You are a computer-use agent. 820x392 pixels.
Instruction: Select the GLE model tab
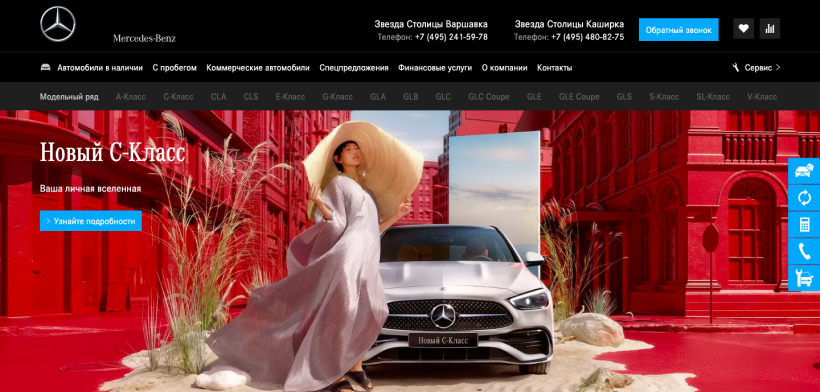534,97
